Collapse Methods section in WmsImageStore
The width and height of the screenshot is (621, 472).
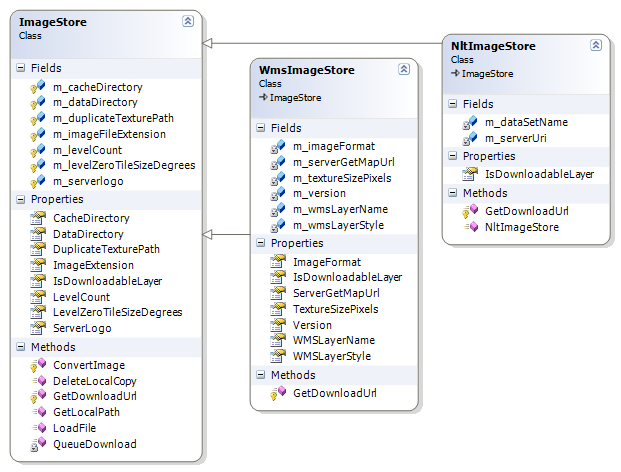pos(261,375)
